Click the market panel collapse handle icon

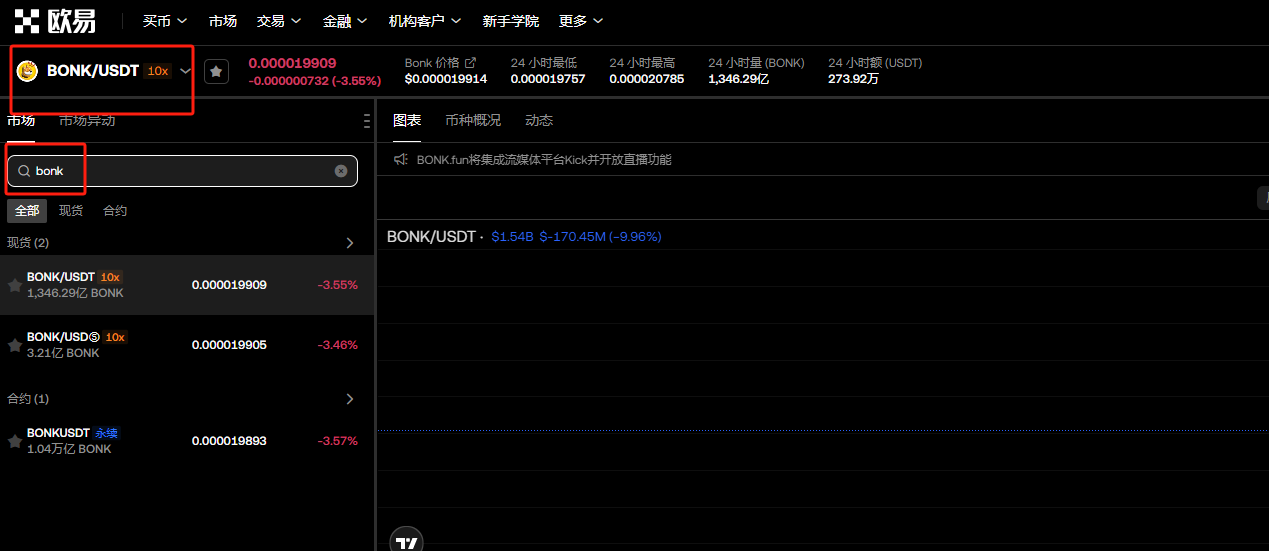click(366, 121)
